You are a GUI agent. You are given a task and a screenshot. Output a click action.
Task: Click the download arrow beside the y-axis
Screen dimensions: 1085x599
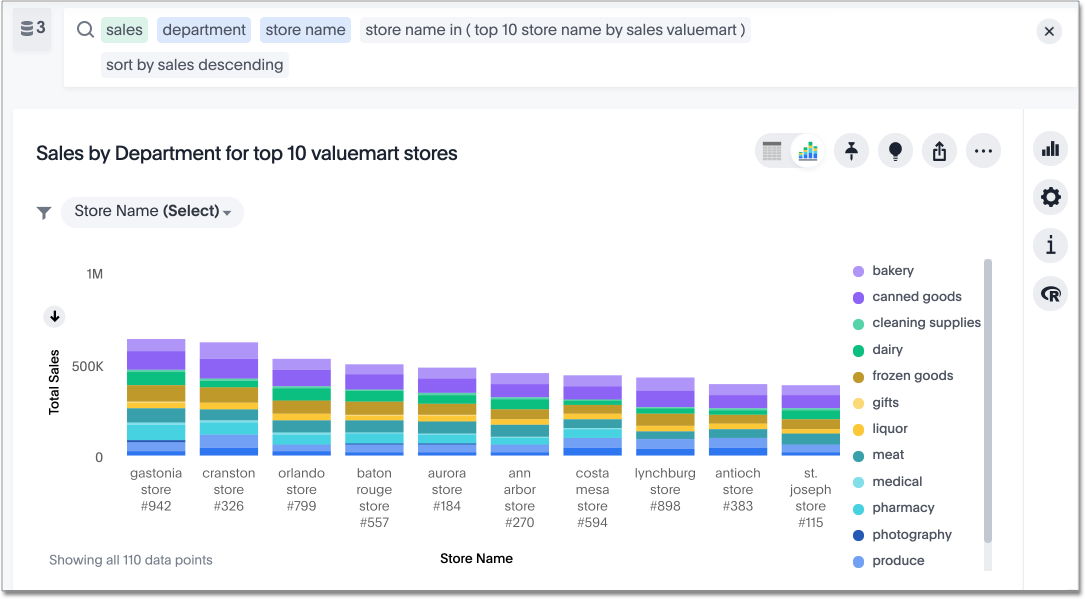tap(55, 316)
